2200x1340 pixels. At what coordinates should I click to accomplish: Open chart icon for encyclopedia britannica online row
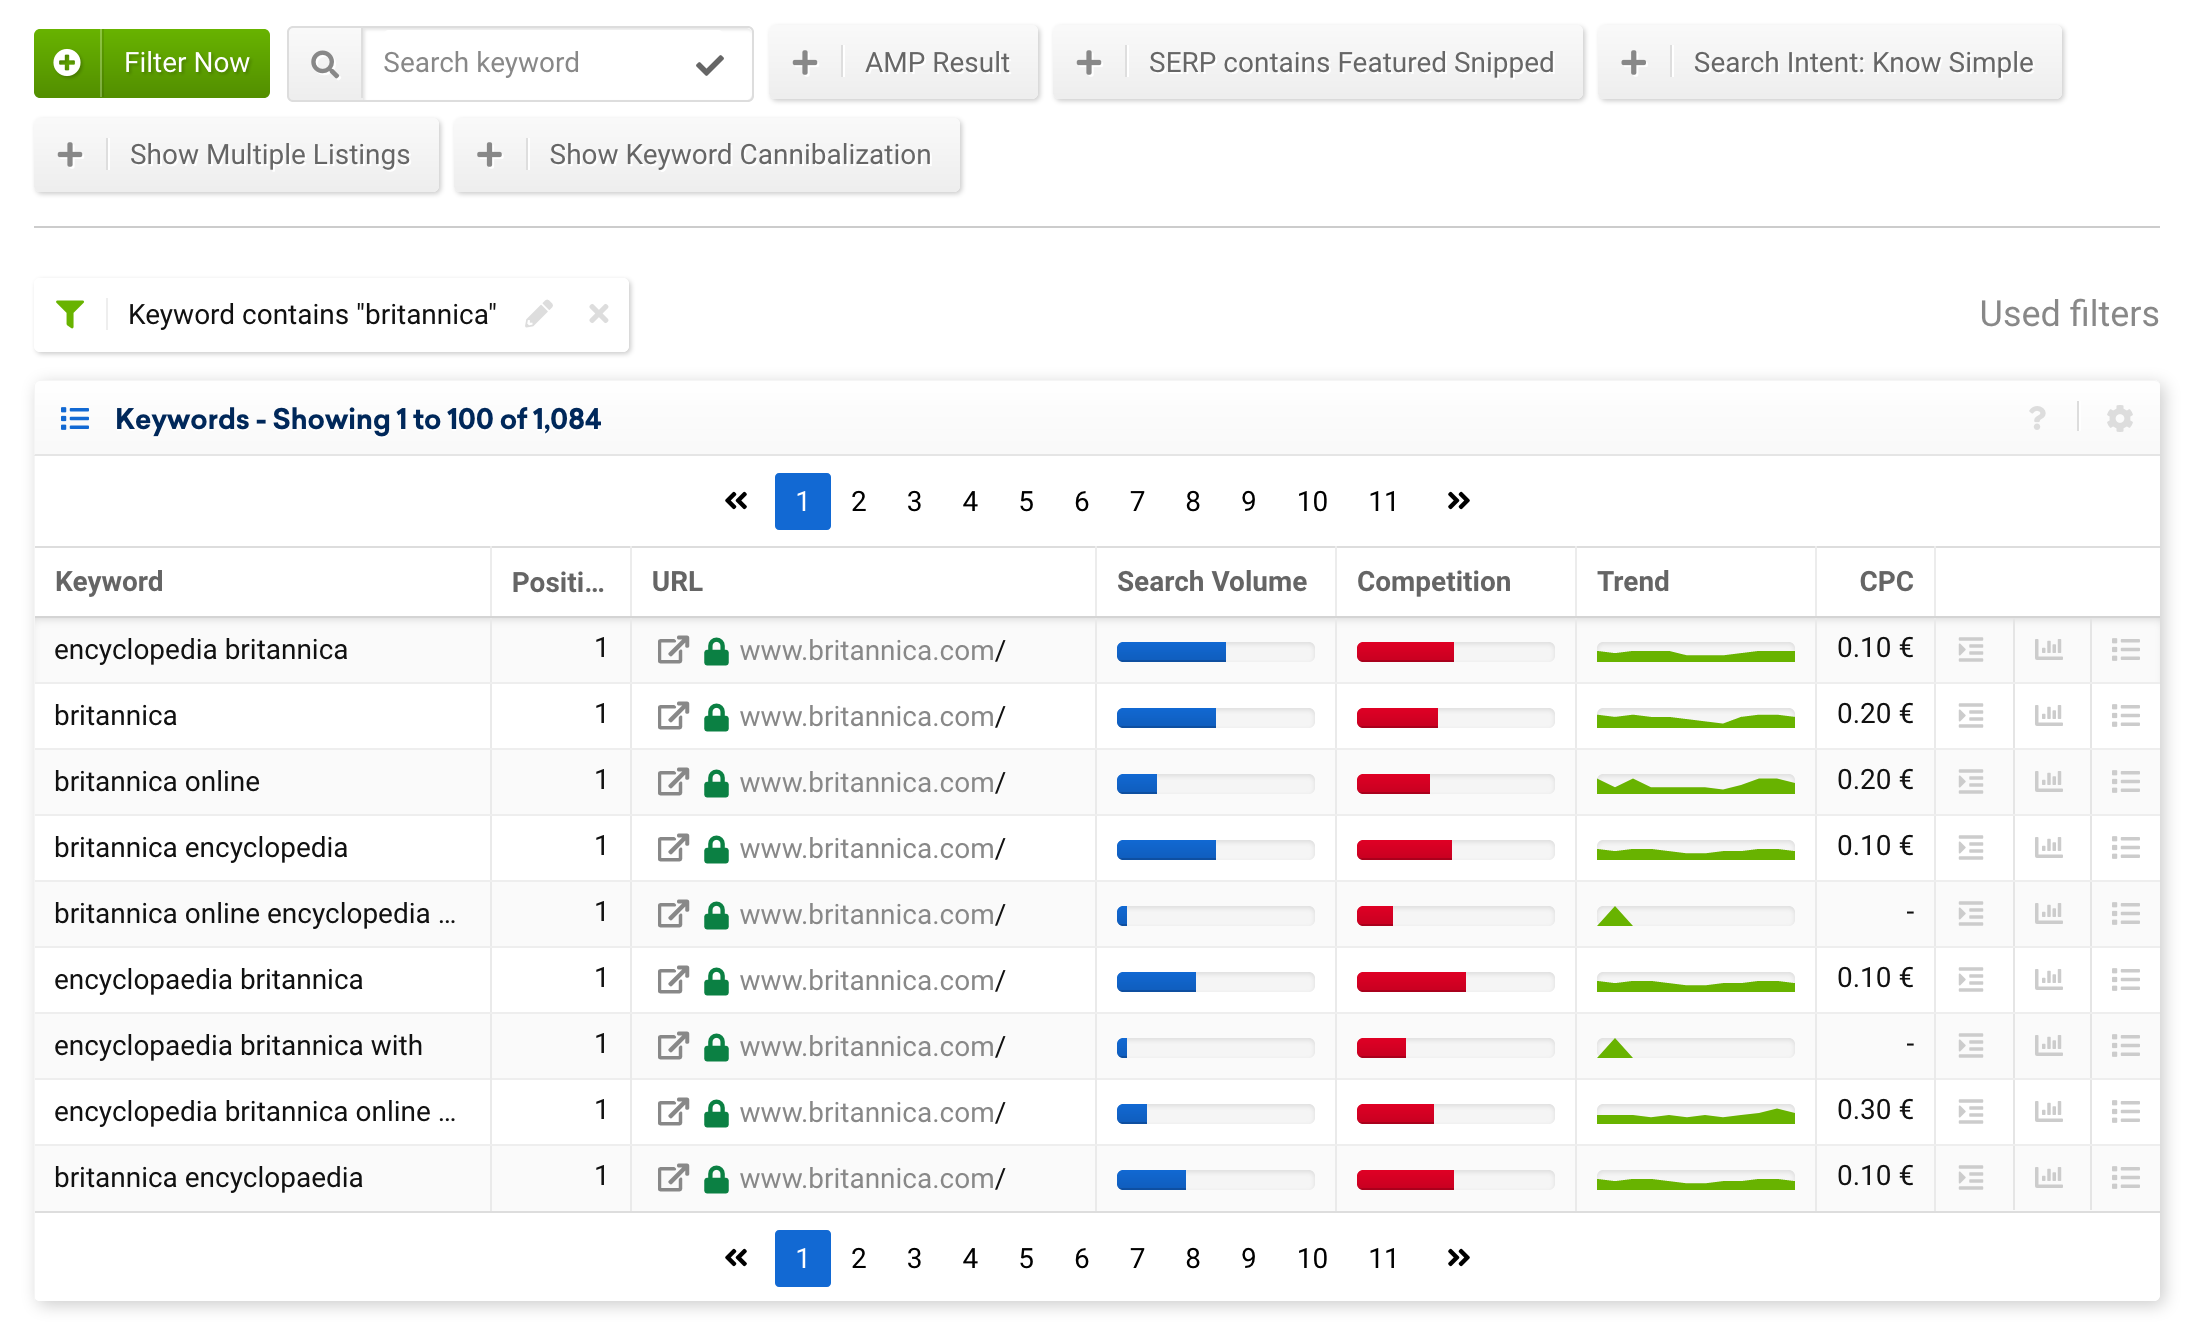2049,1112
